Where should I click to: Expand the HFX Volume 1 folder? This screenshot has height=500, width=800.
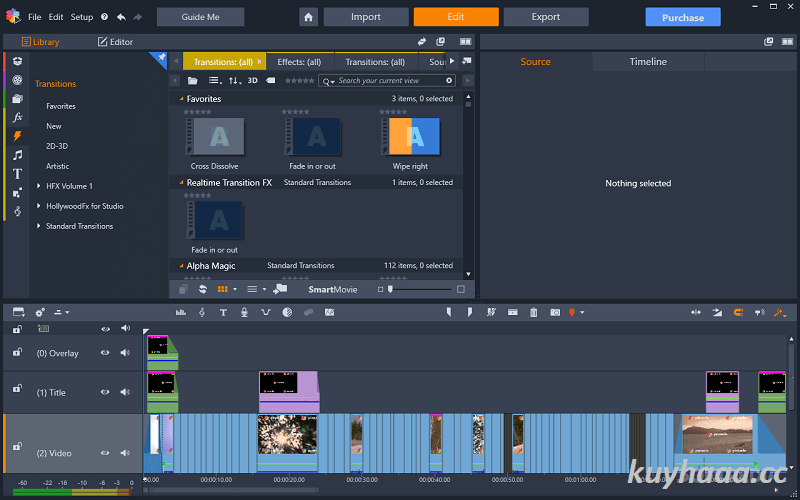39,186
